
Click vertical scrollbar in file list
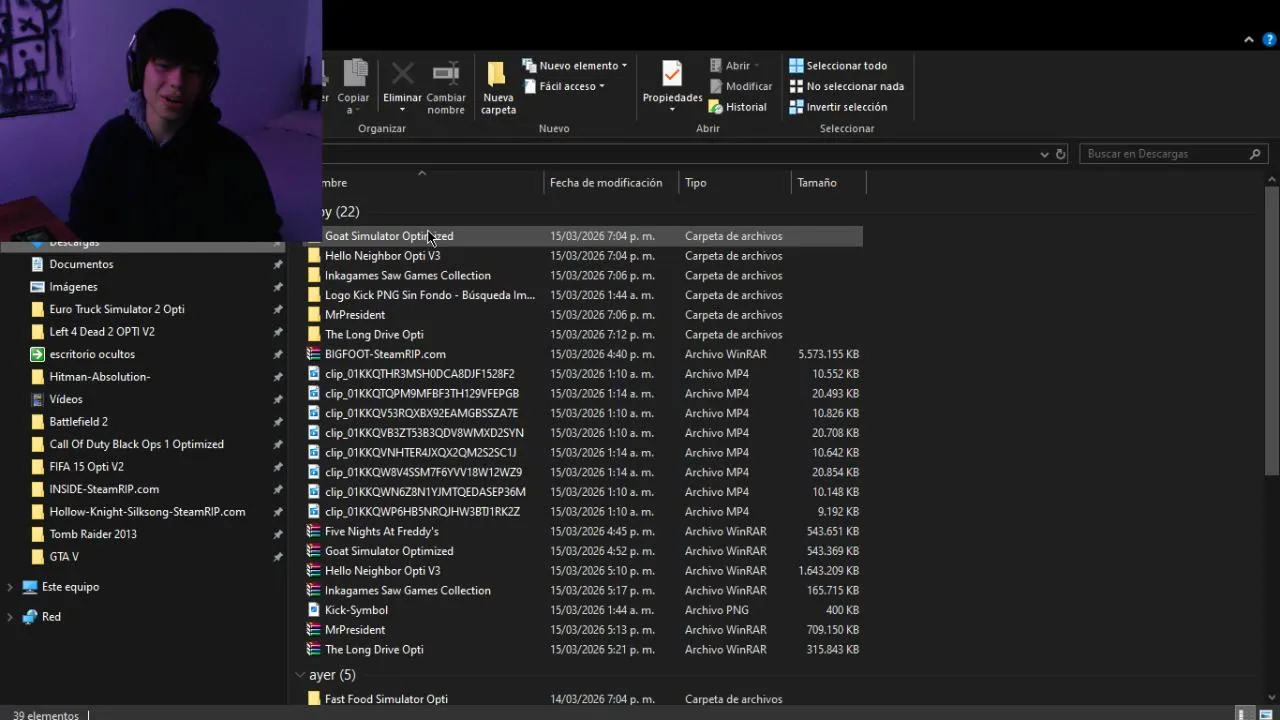coord(1272,330)
